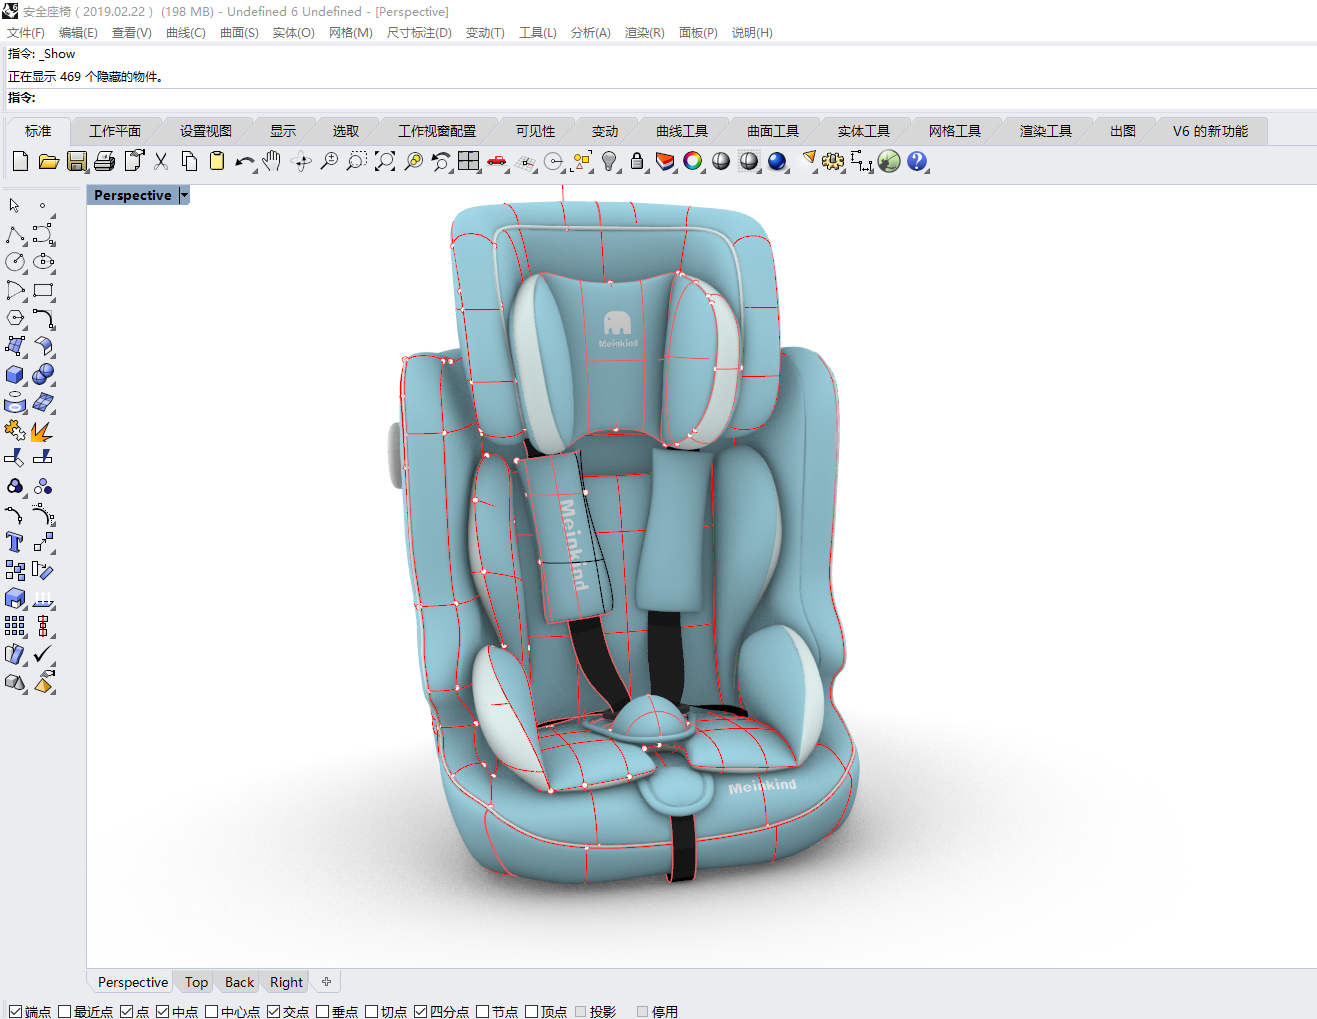This screenshot has height=1019, width=1317.
Task: Enable the 最近点 (Near) object snap
Action: tap(65, 1011)
